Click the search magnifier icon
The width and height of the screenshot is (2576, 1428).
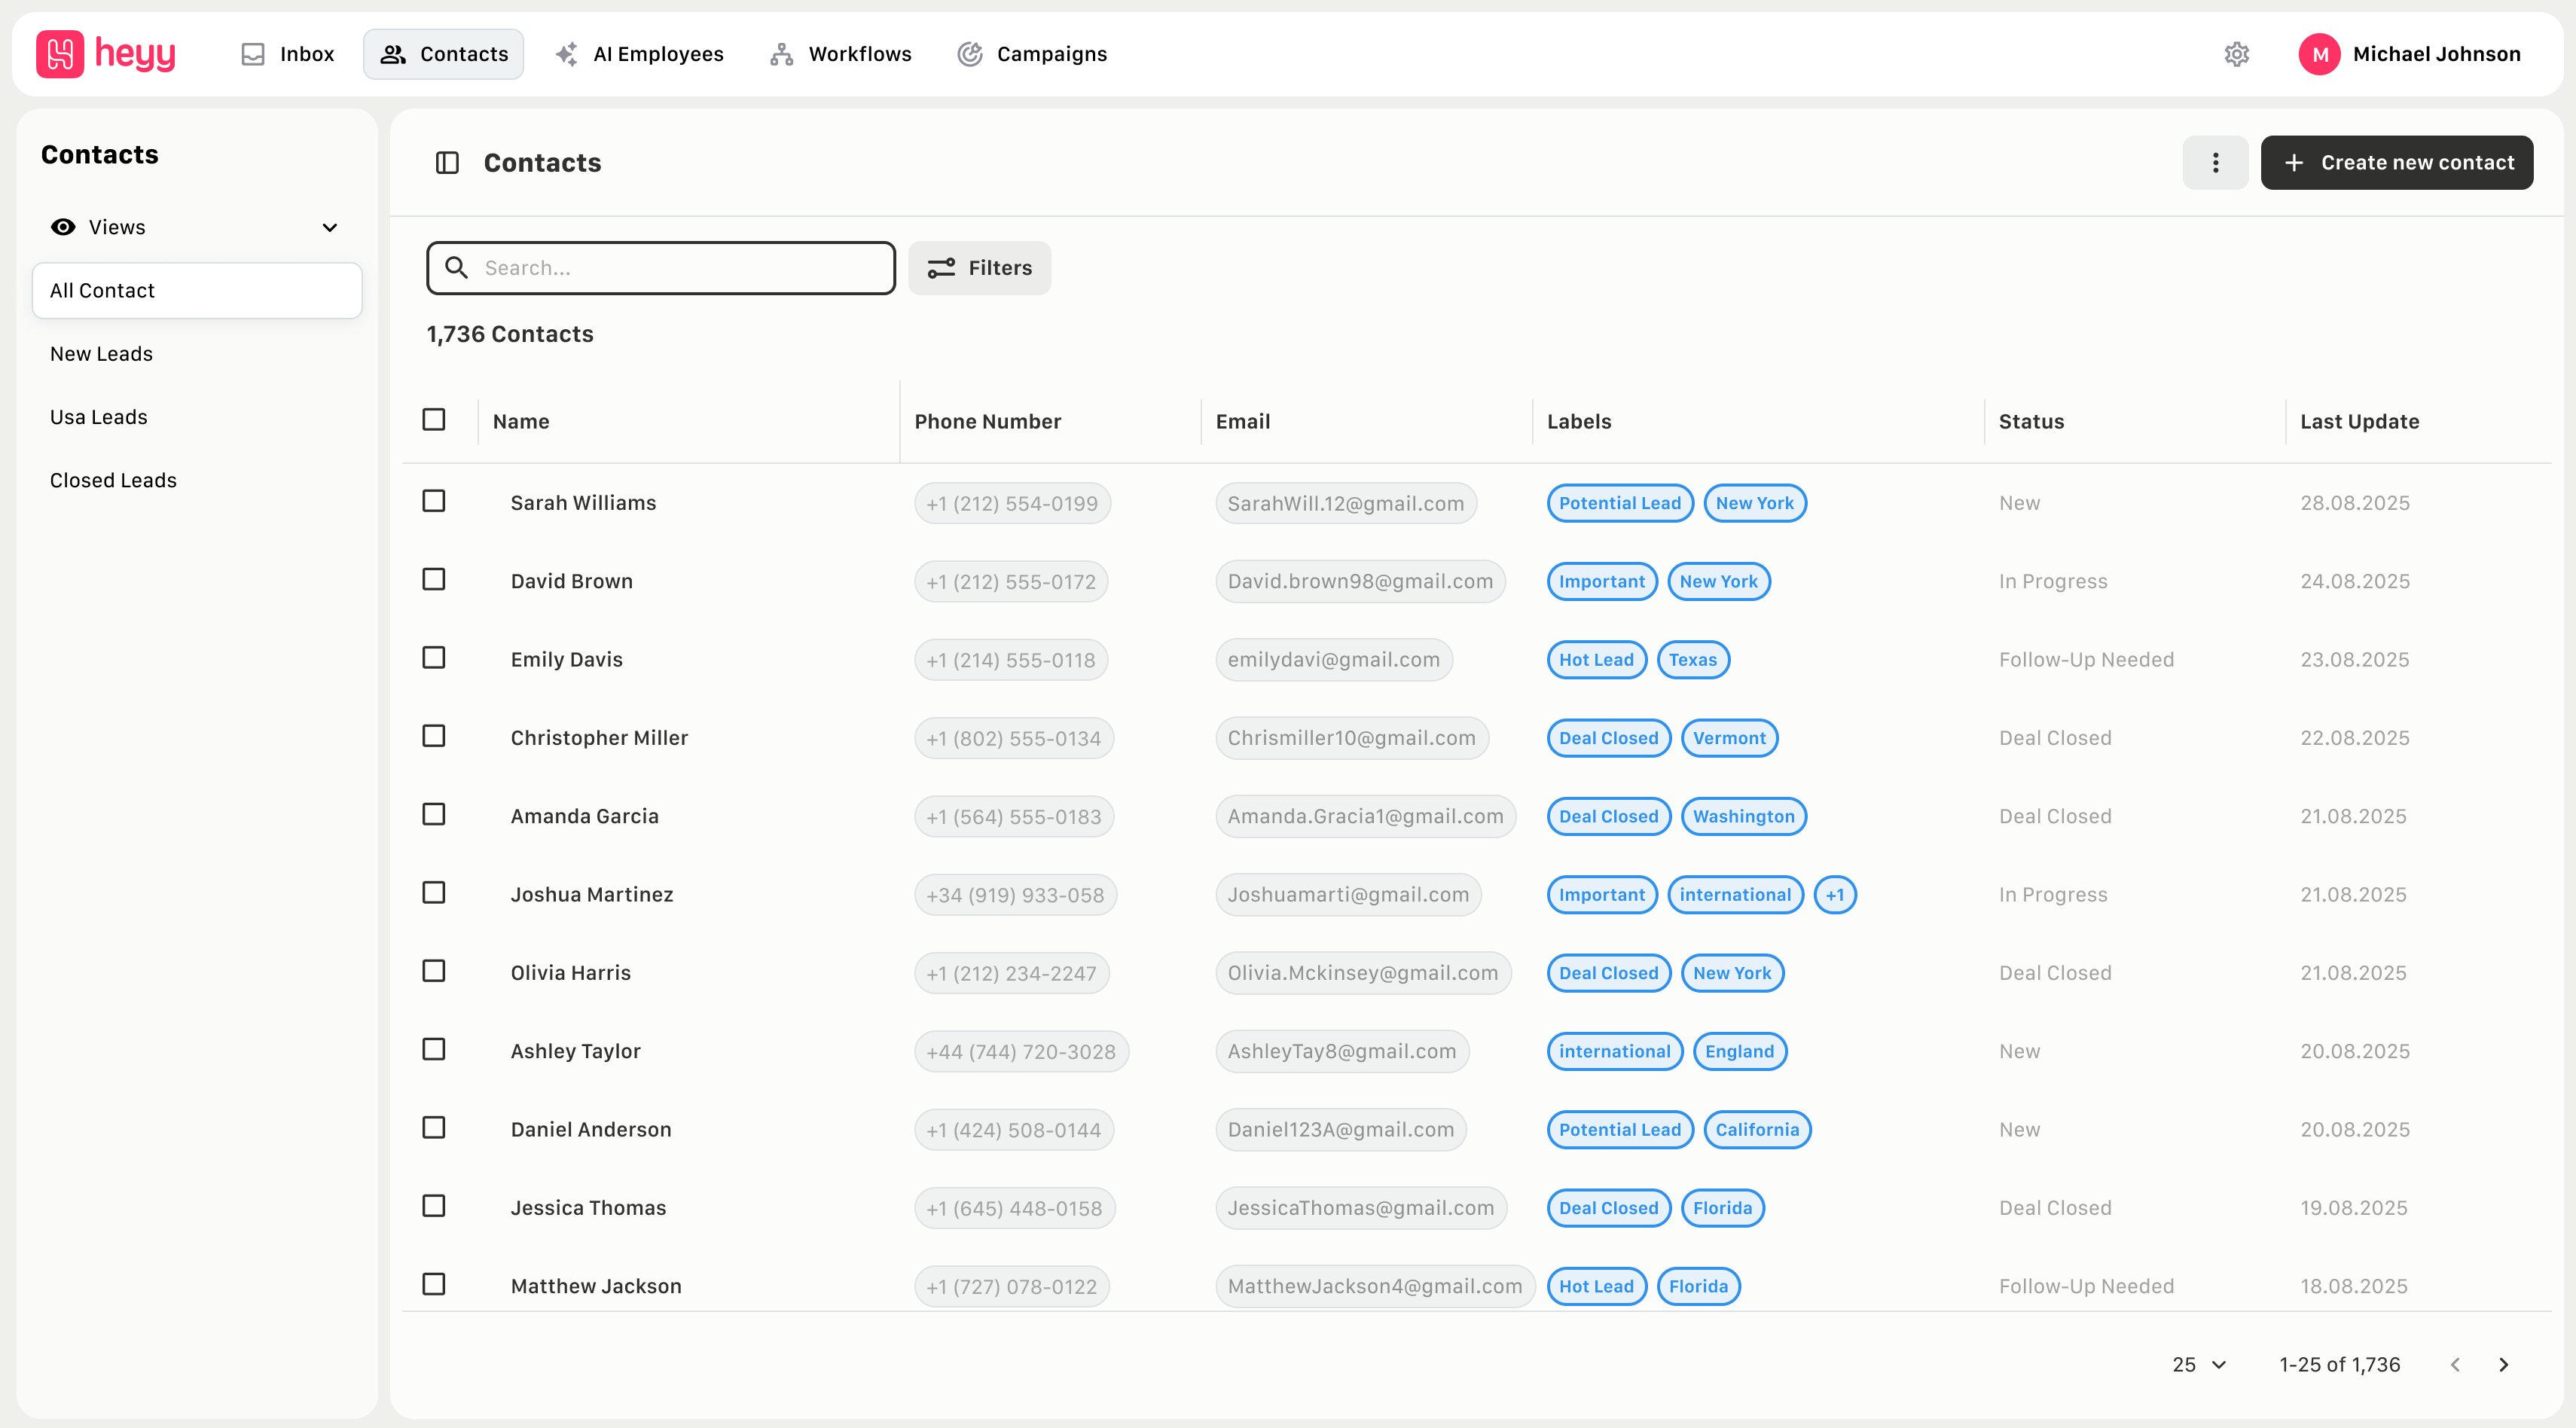tap(456, 268)
